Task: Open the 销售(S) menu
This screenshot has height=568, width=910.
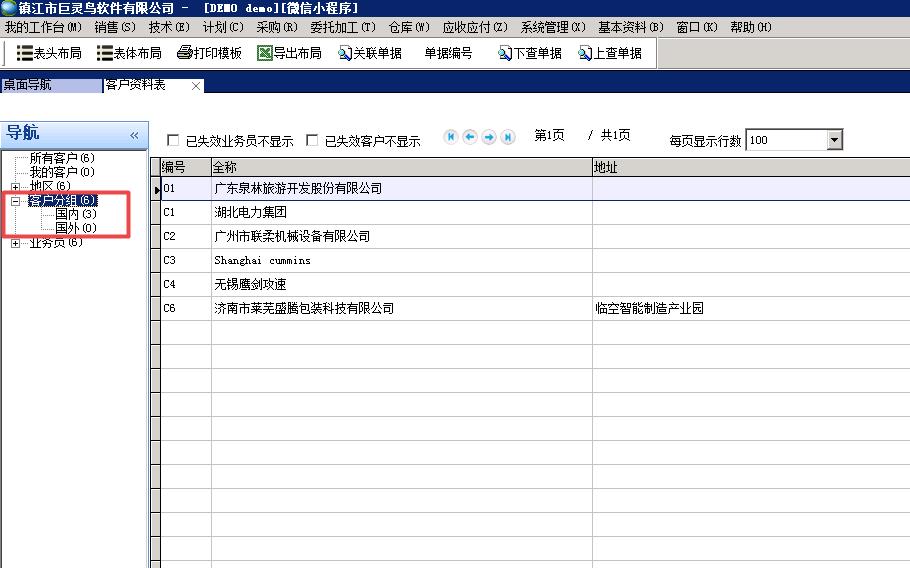Action: pyautogui.click(x=114, y=27)
